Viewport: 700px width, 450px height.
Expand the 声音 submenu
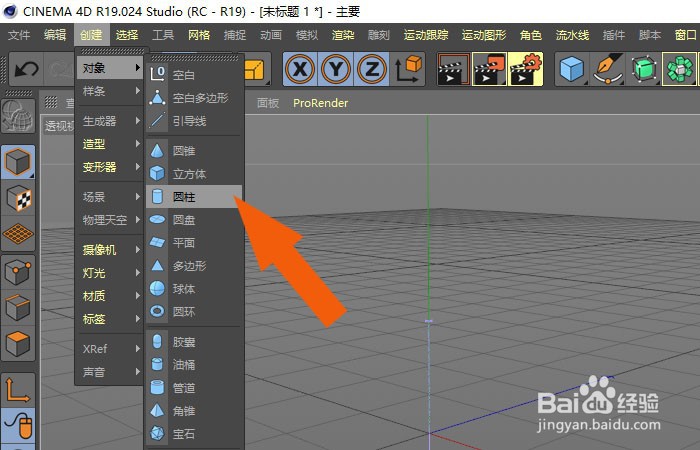(110, 372)
